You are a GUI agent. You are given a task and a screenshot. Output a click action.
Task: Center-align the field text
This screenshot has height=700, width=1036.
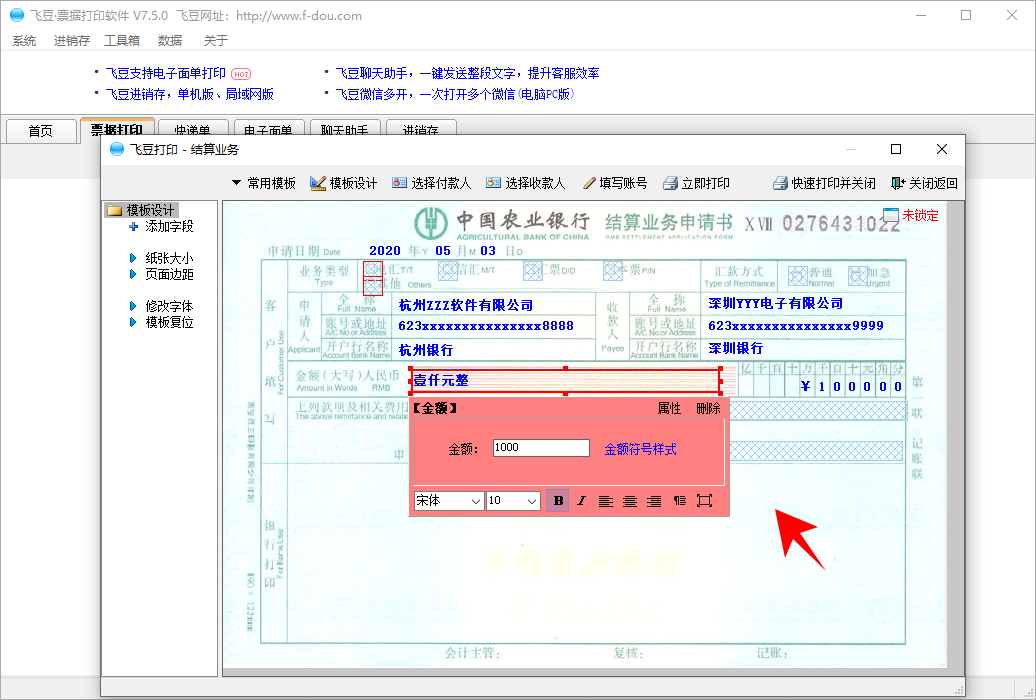(630, 501)
